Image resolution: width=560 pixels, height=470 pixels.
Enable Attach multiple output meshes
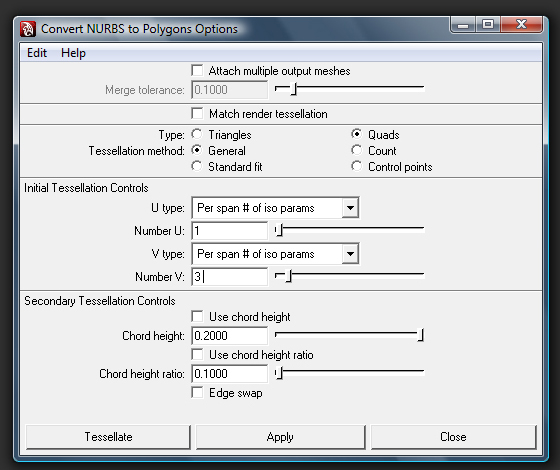coord(197,70)
